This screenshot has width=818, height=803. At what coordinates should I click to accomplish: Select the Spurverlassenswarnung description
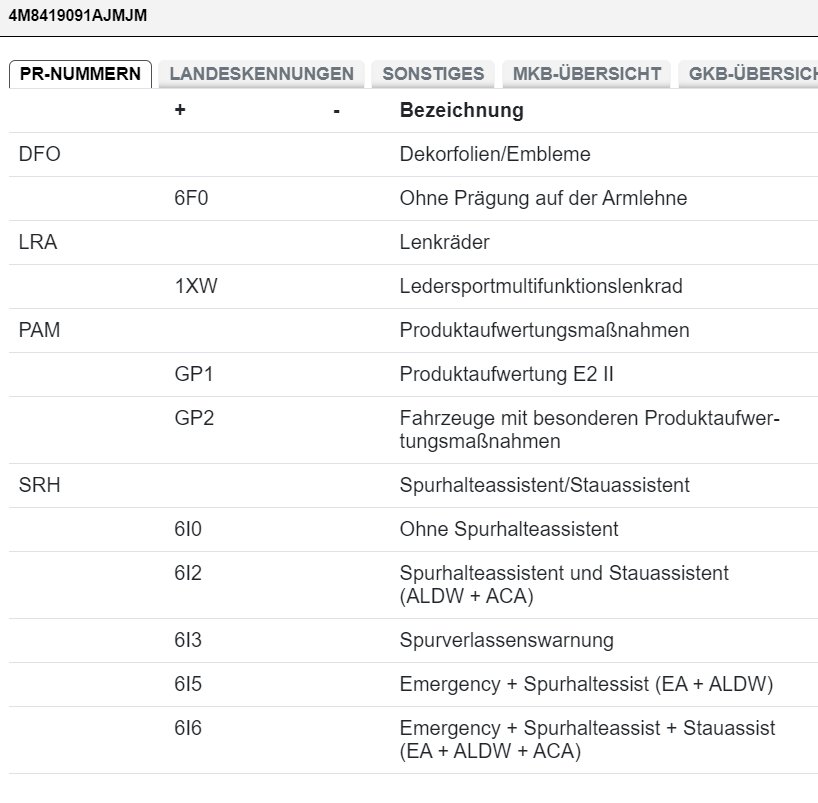click(506, 641)
